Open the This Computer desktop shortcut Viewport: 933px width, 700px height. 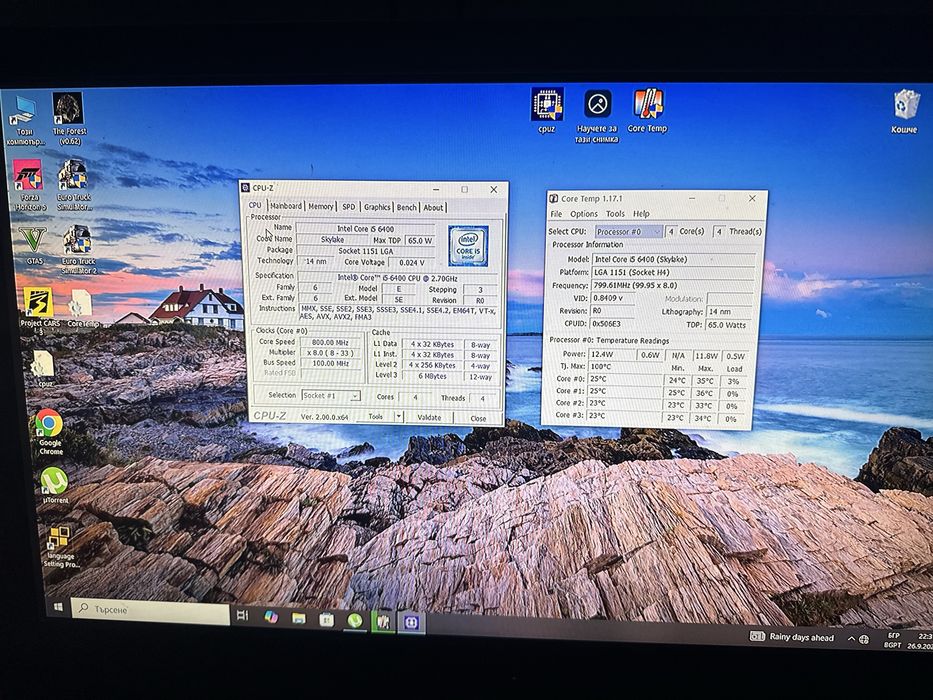[24, 121]
